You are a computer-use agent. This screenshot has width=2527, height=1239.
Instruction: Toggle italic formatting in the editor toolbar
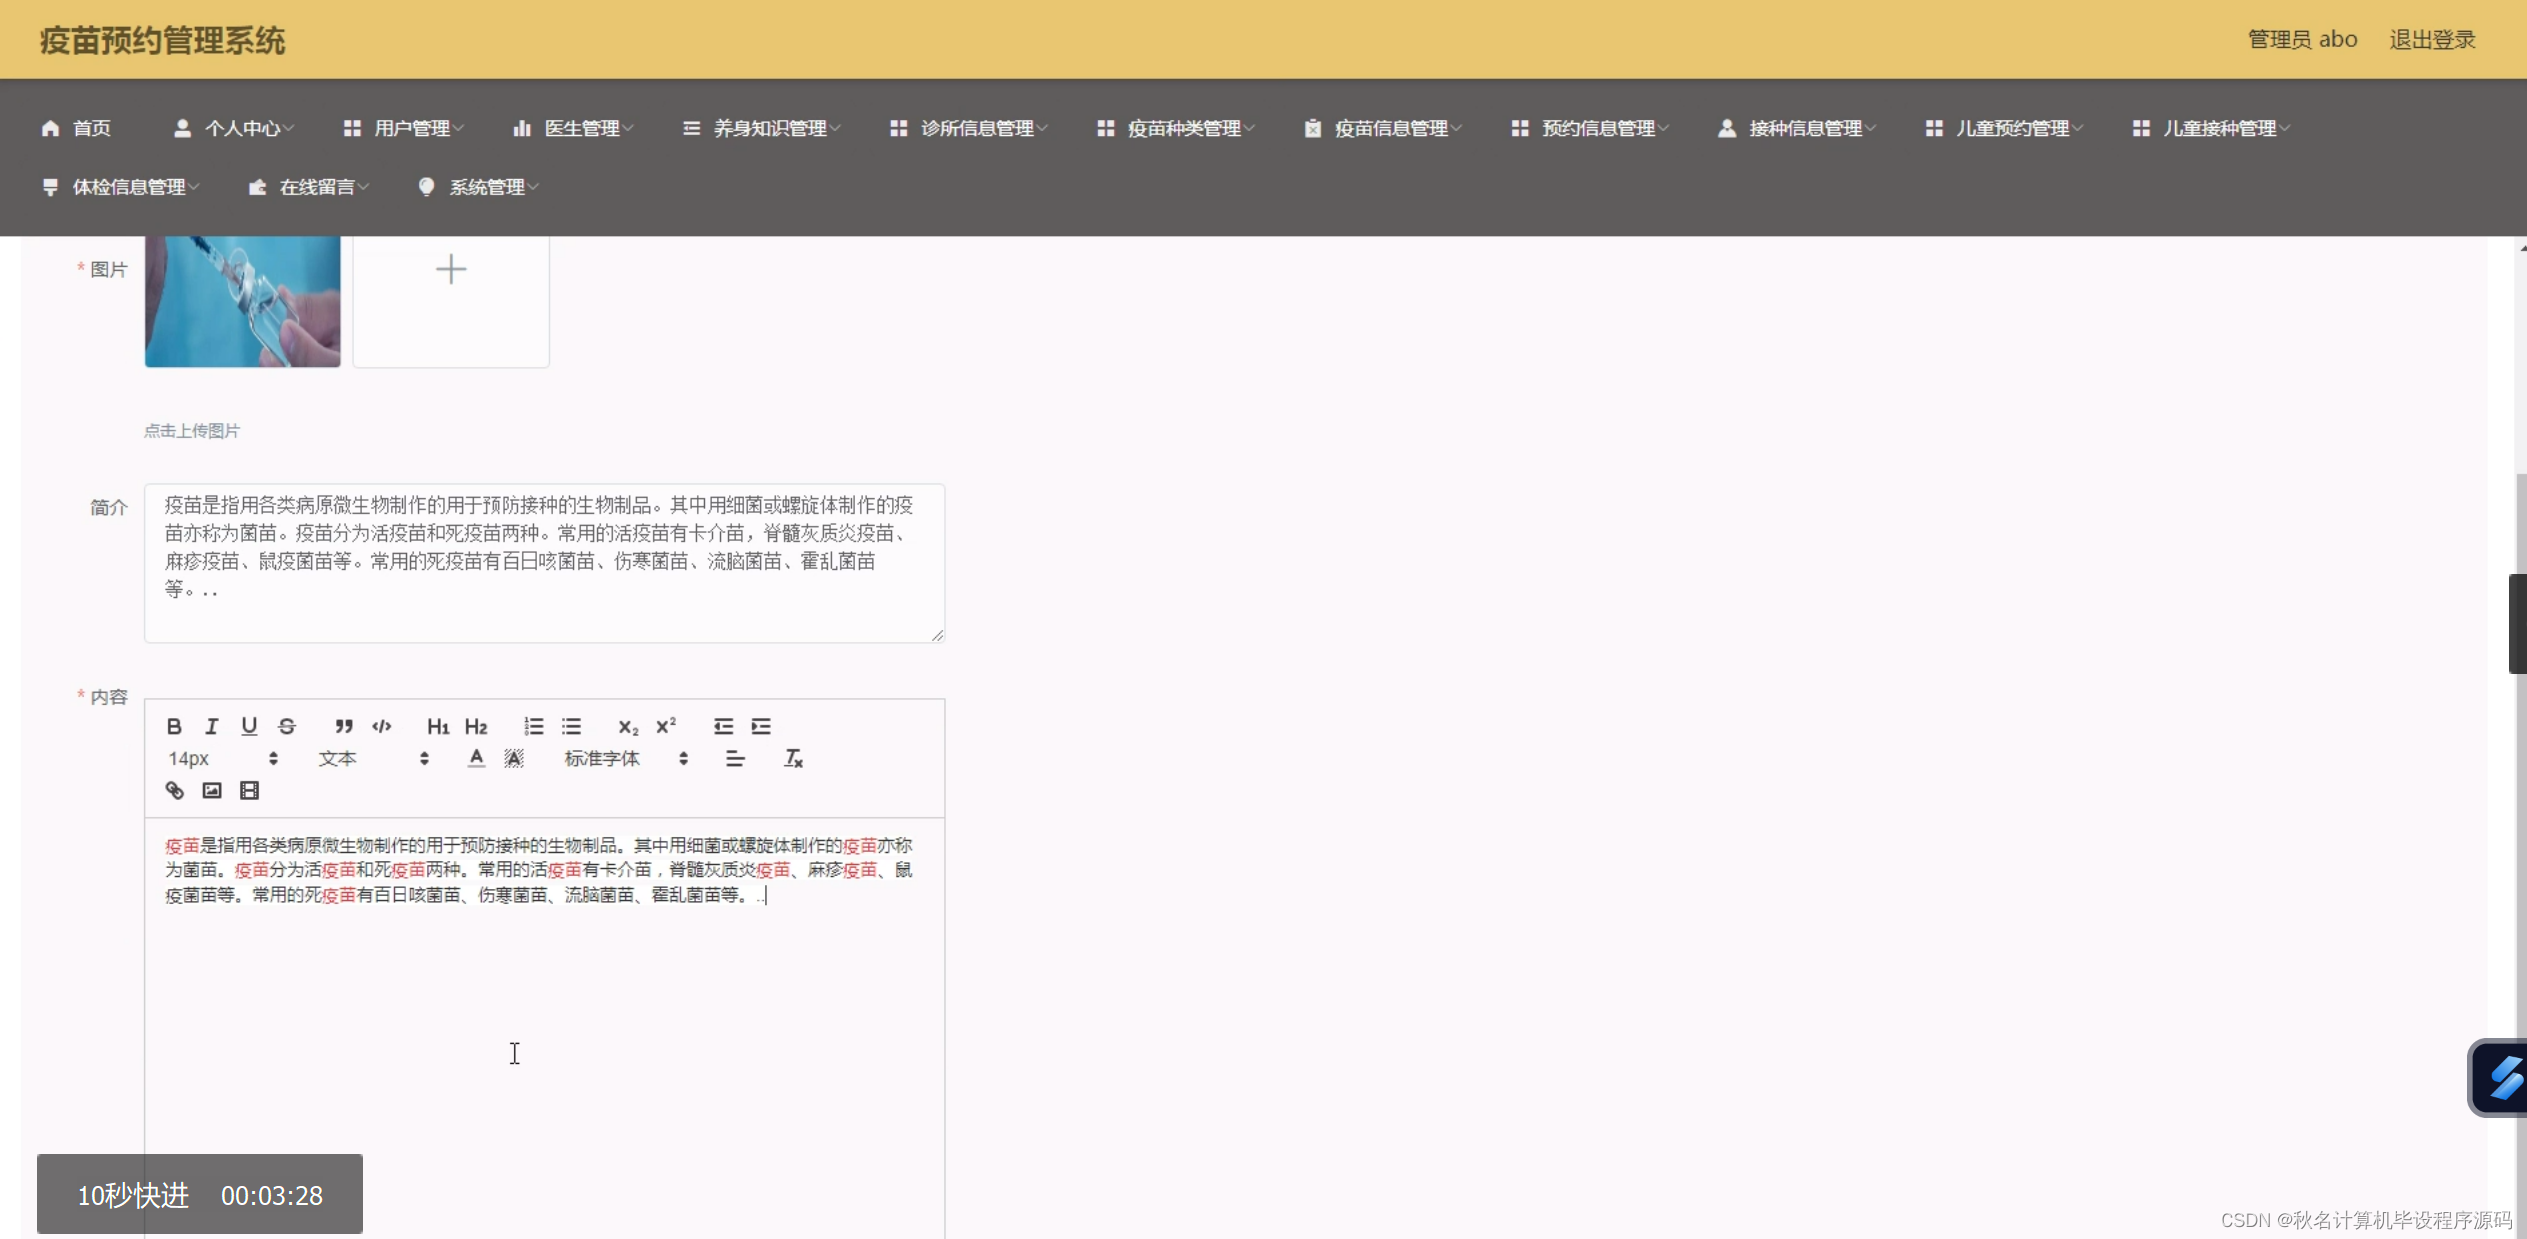212,727
